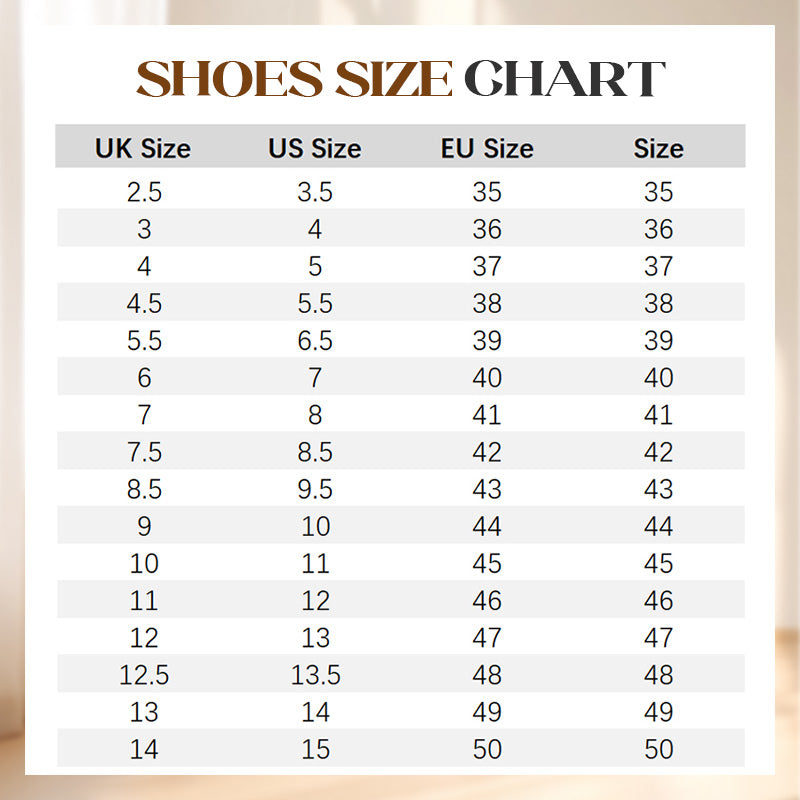
Task: Click UK size 7.5 cell
Action: (144, 452)
